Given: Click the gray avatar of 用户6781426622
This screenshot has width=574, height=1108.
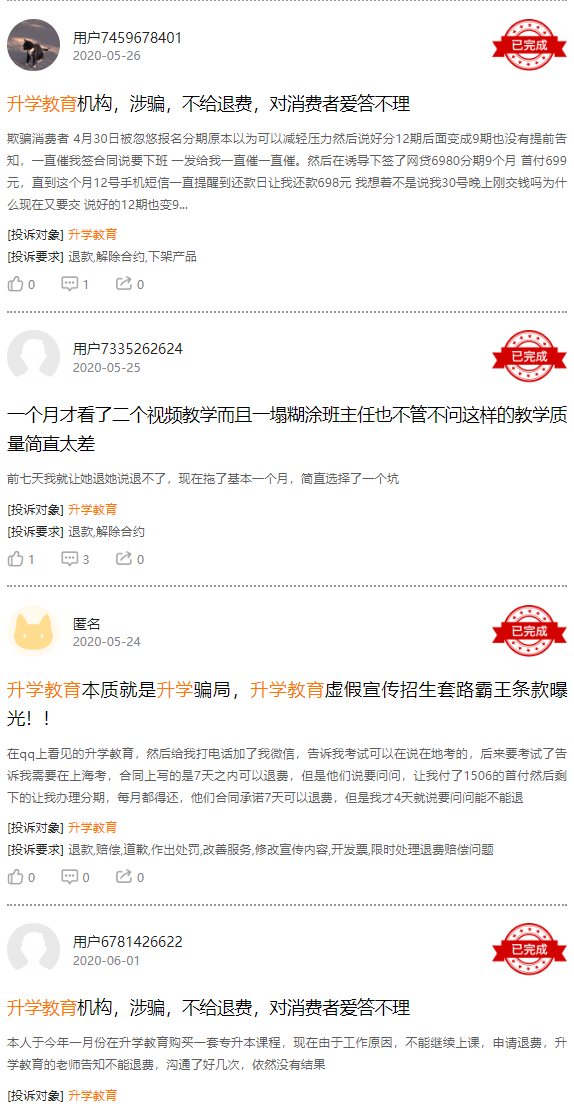Looking at the screenshot, I should point(33,949).
